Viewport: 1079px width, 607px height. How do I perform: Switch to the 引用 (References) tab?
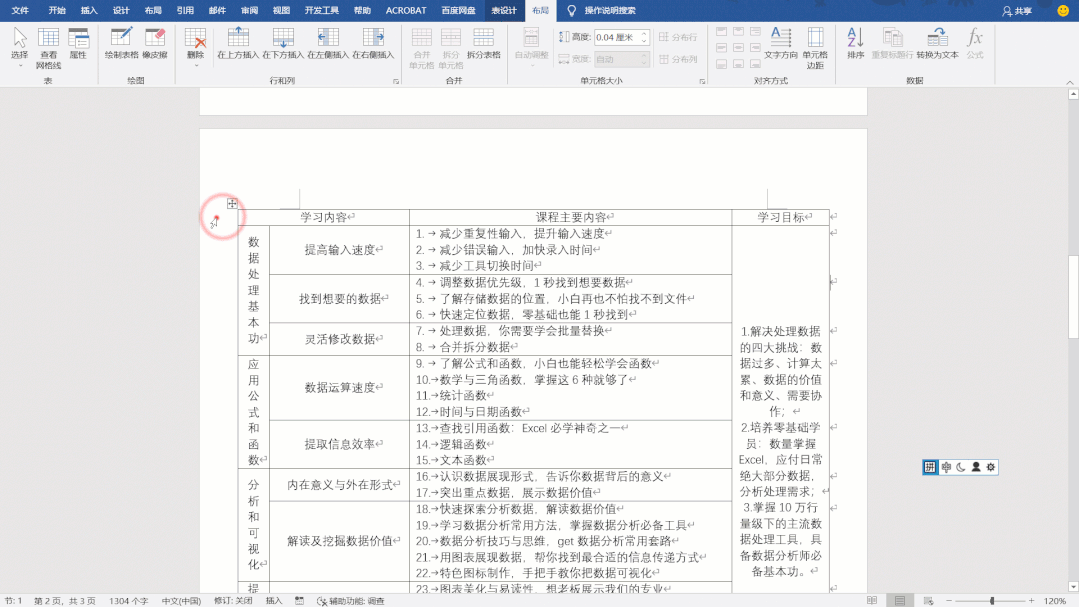(x=185, y=10)
